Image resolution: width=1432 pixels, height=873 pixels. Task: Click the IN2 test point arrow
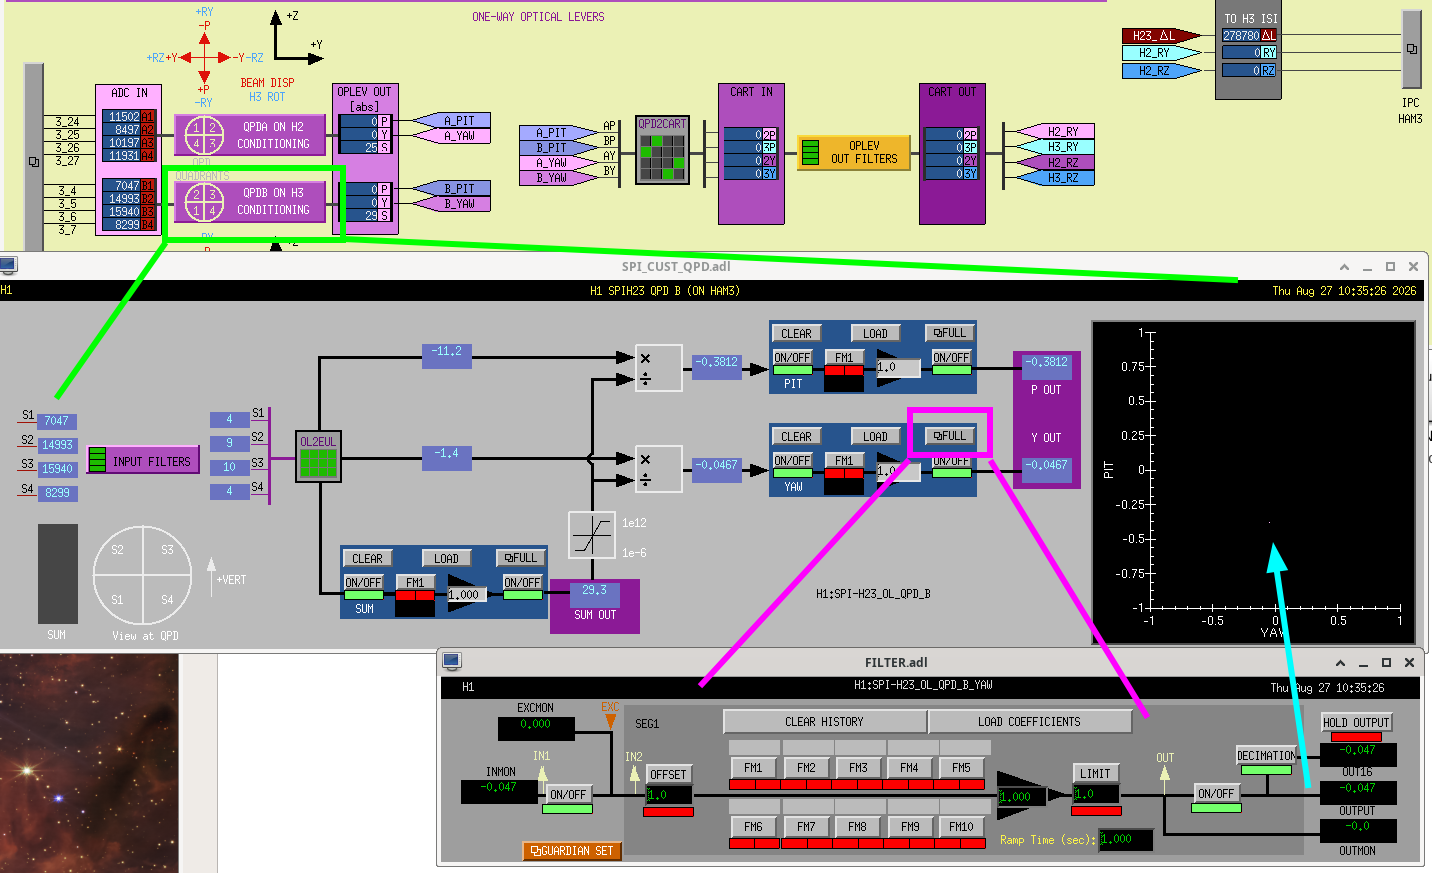coord(634,773)
